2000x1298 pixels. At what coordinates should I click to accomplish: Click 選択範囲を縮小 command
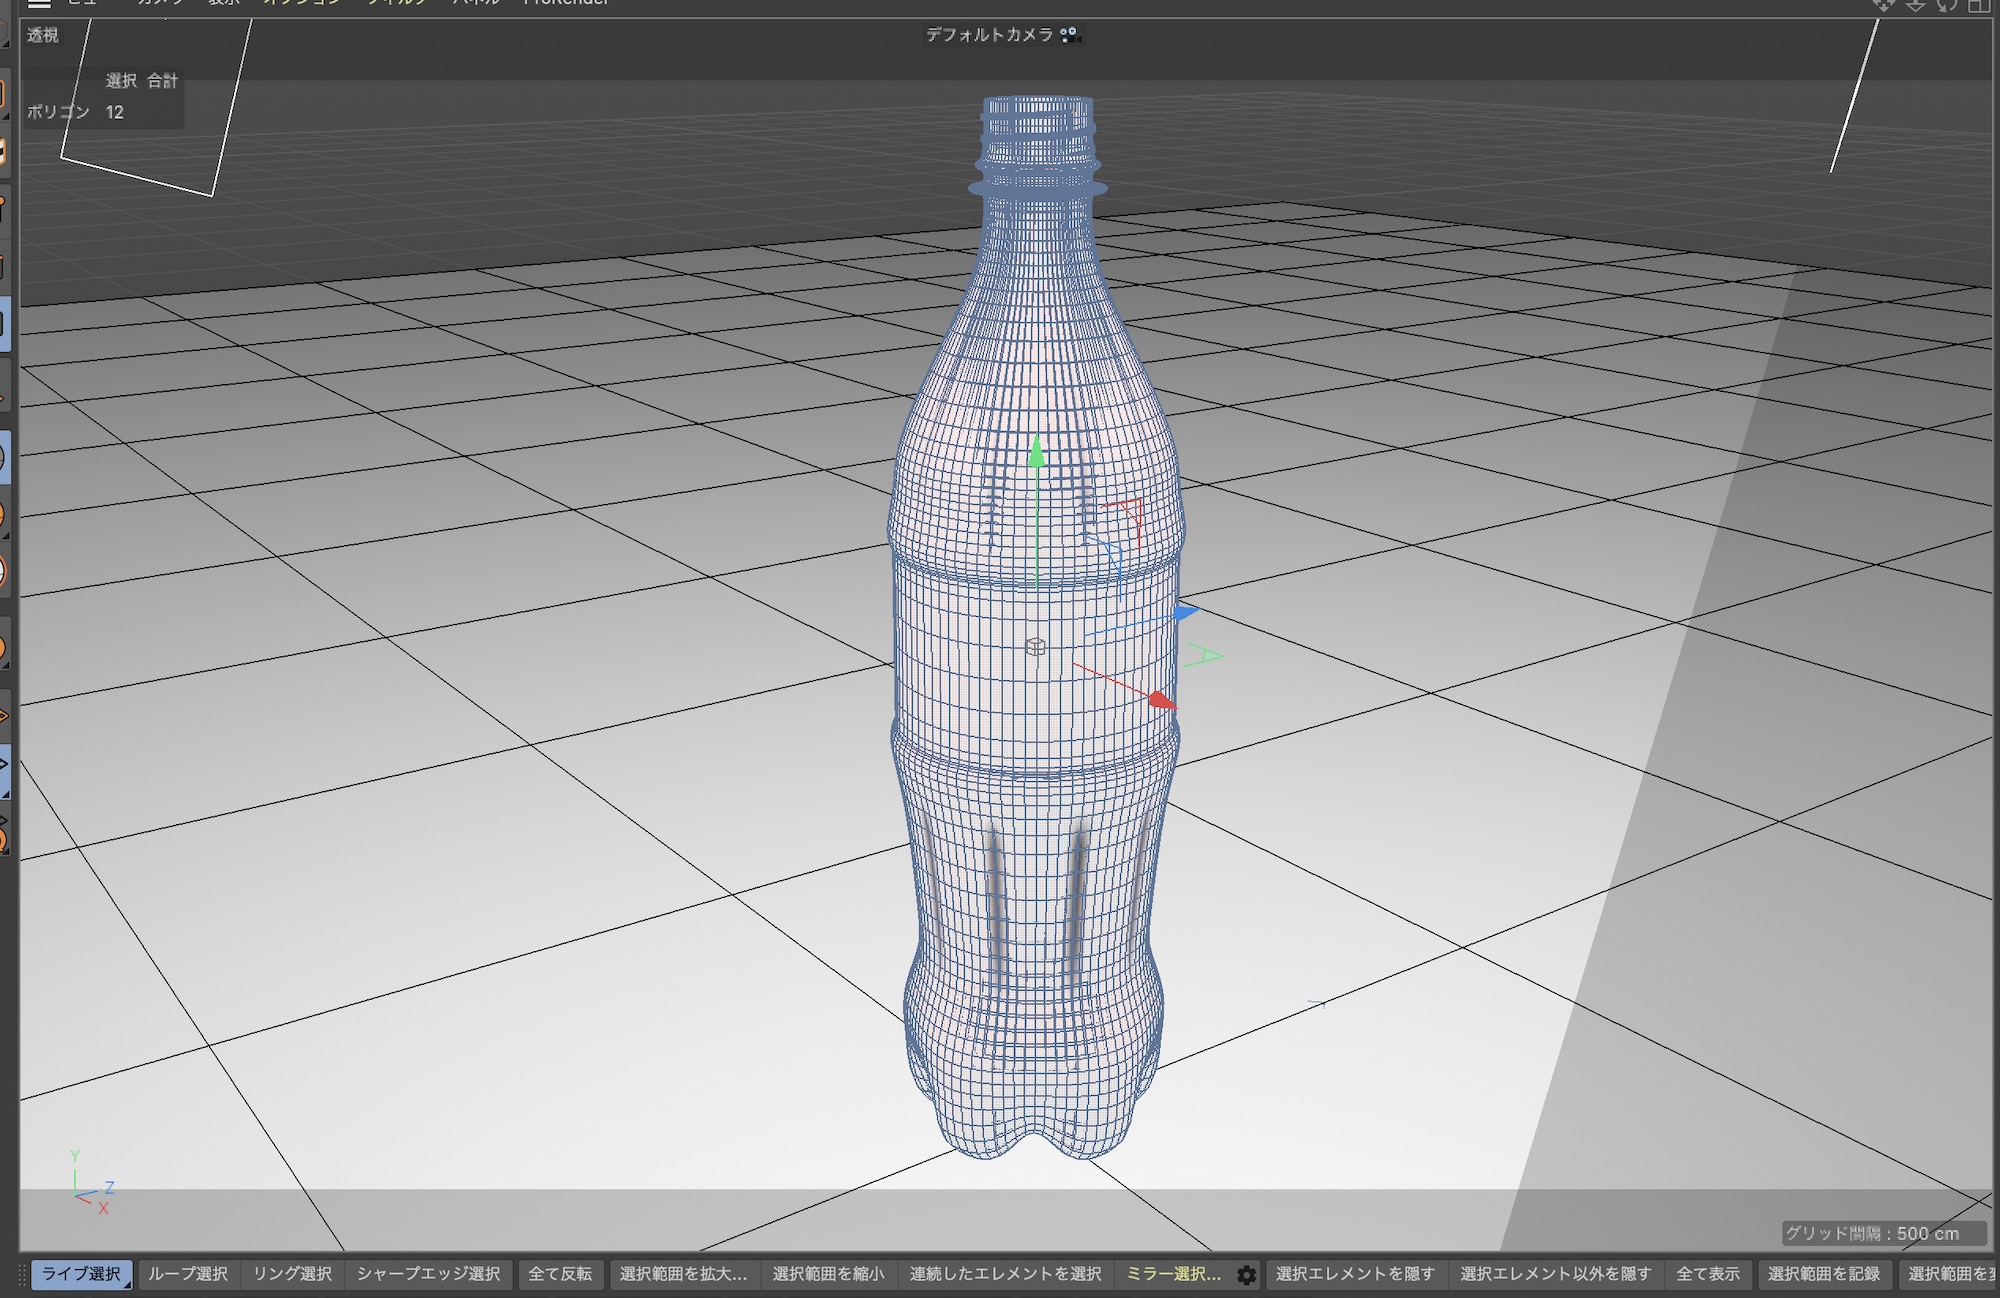click(x=828, y=1274)
